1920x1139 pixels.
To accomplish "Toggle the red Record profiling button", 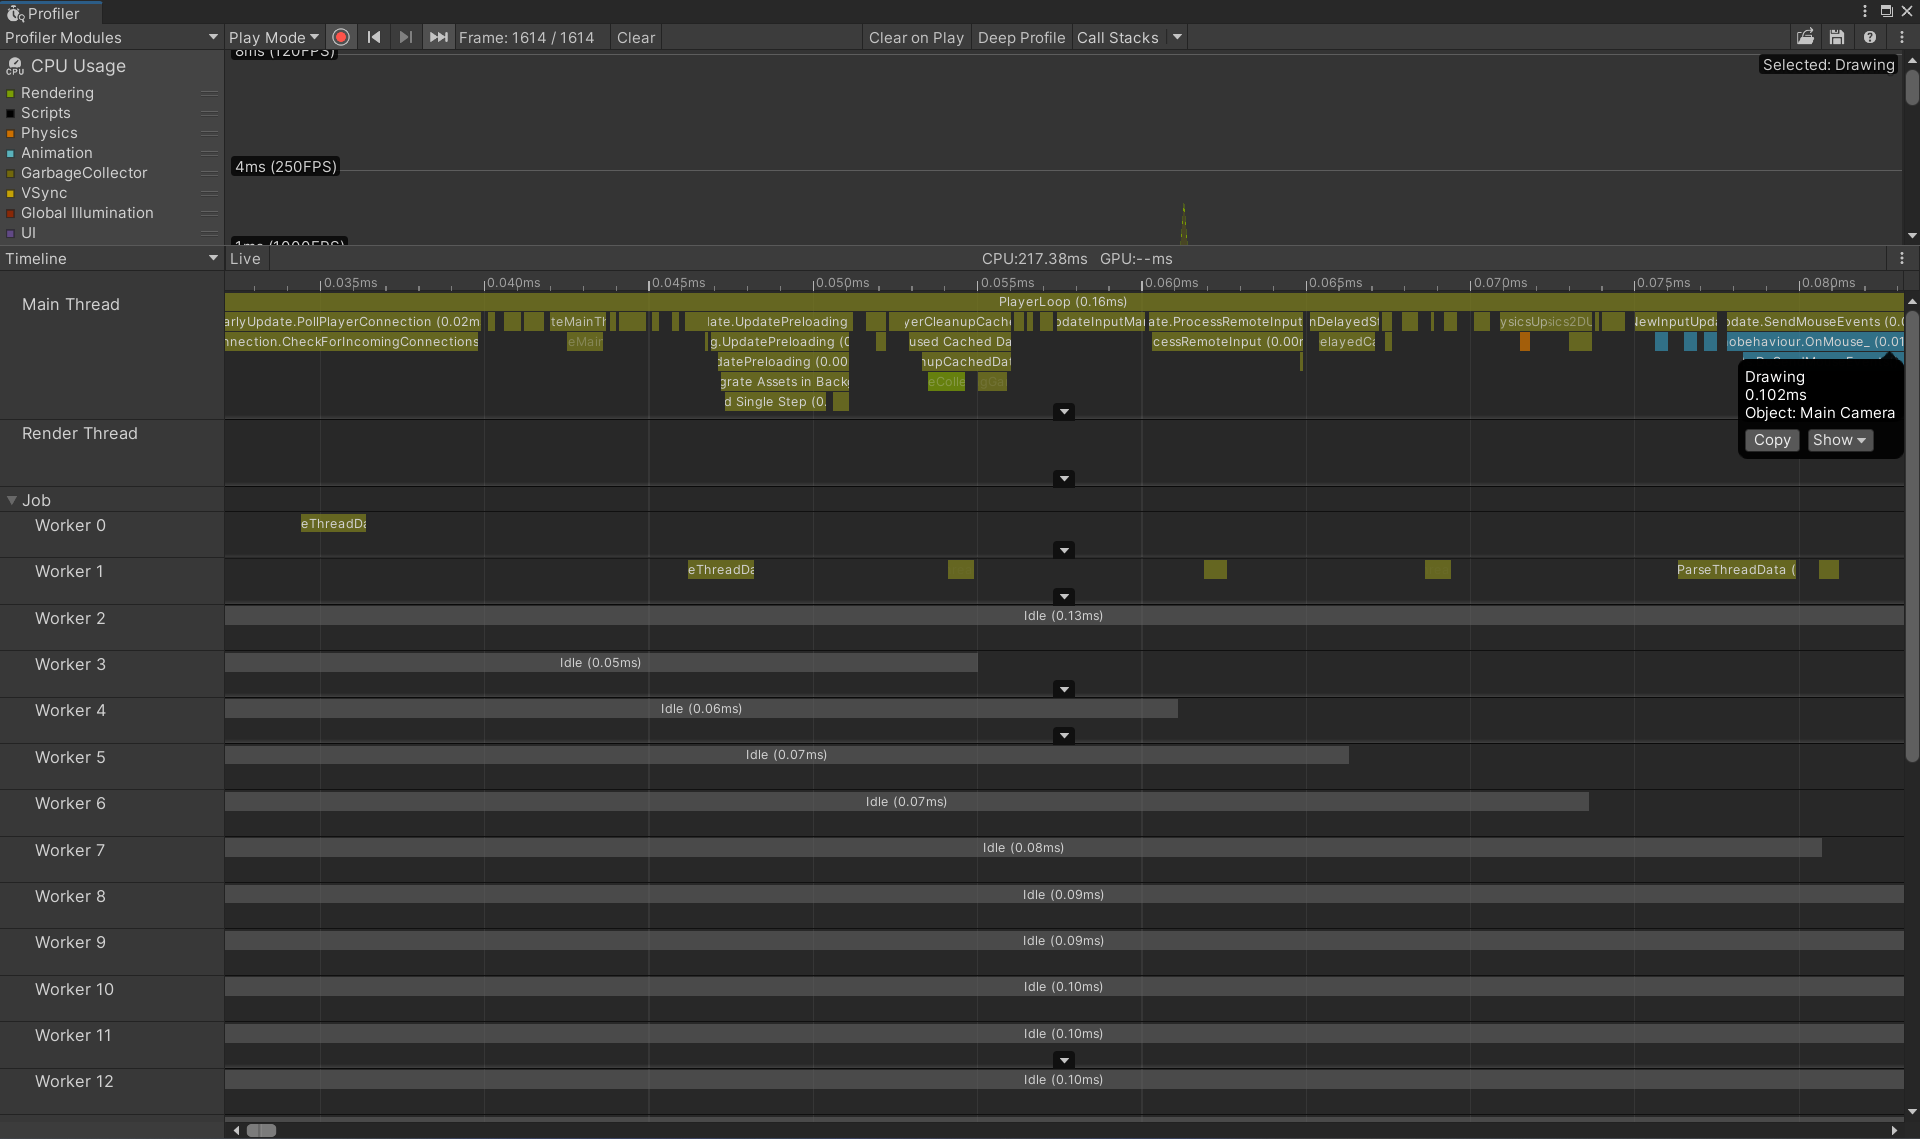I will (341, 37).
